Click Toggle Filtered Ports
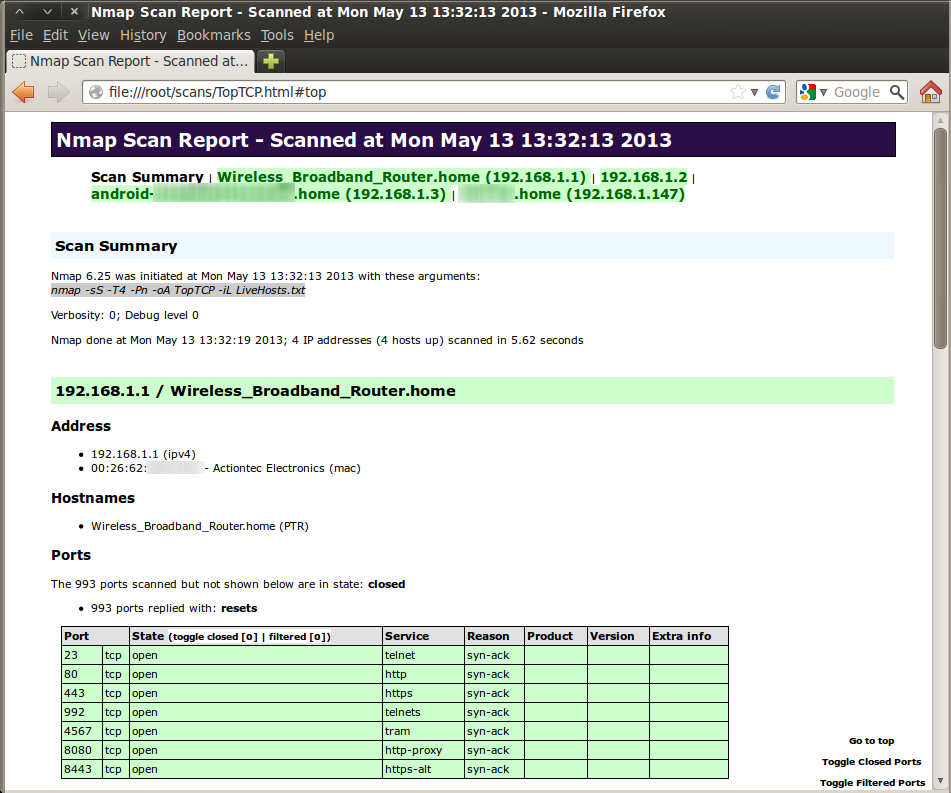Screen dimensions: 951x793 click(x=871, y=782)
